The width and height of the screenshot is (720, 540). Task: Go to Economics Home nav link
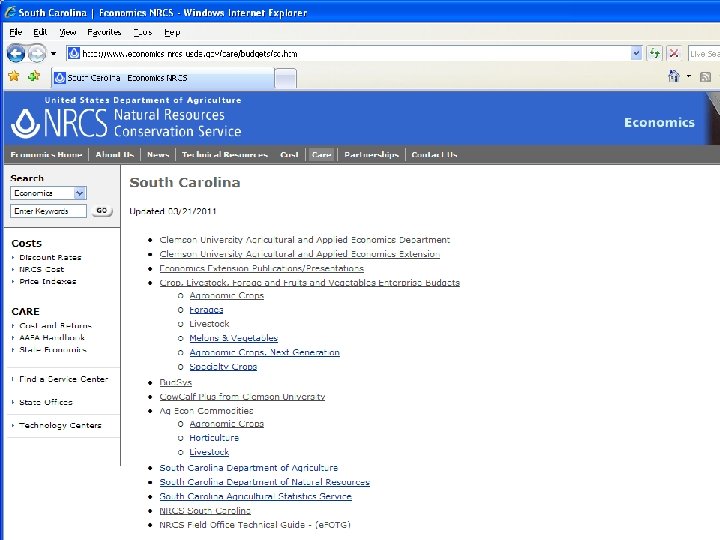[46, 155]
